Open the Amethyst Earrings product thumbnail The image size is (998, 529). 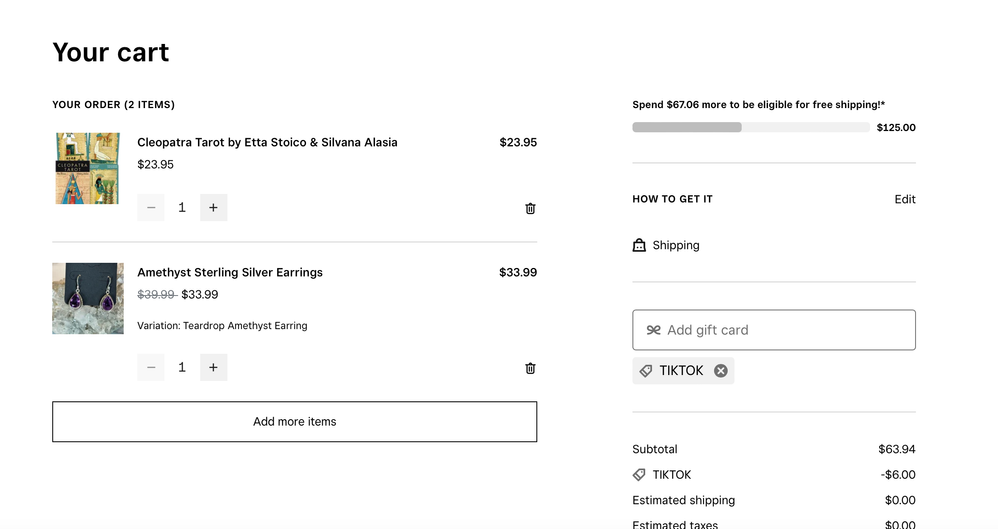point(88,298)
